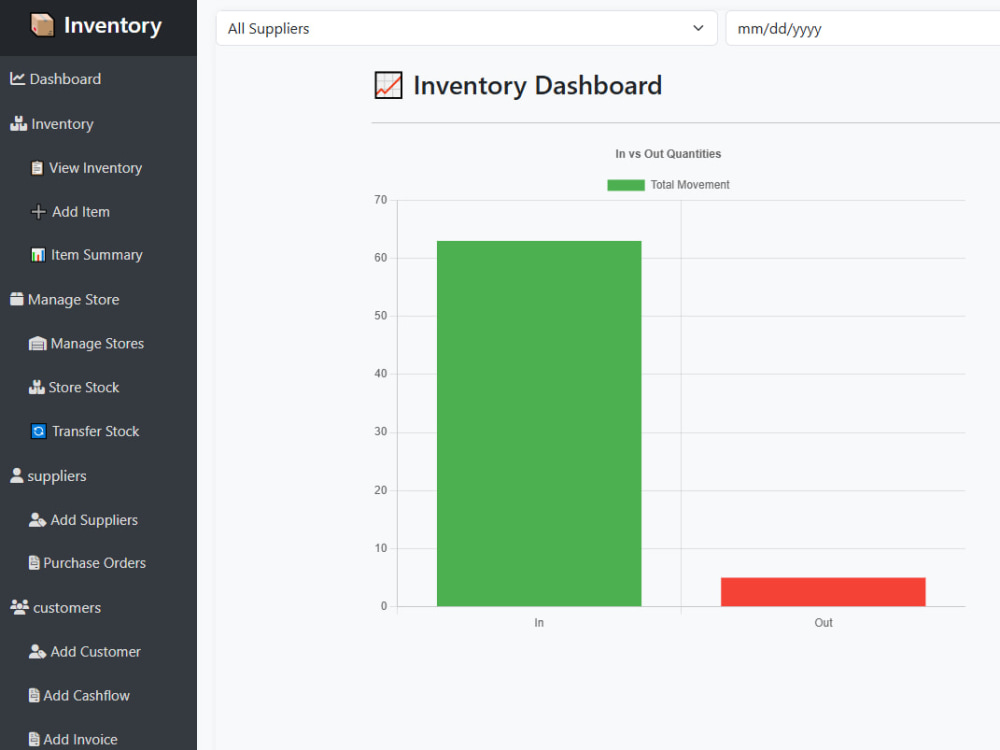
Task: Click the View Inventory clipboard icon
Action: tap(38, 168)
